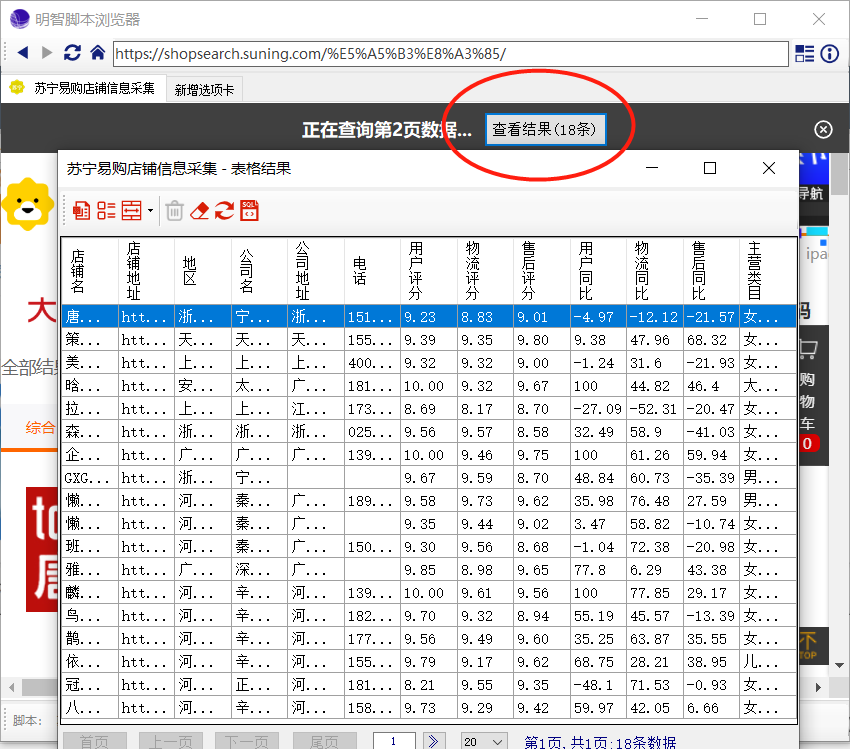Image resolution: width=850 pixels, height=749 pixels.
Task: Click the page number input field
Action: tap(394, 741)
